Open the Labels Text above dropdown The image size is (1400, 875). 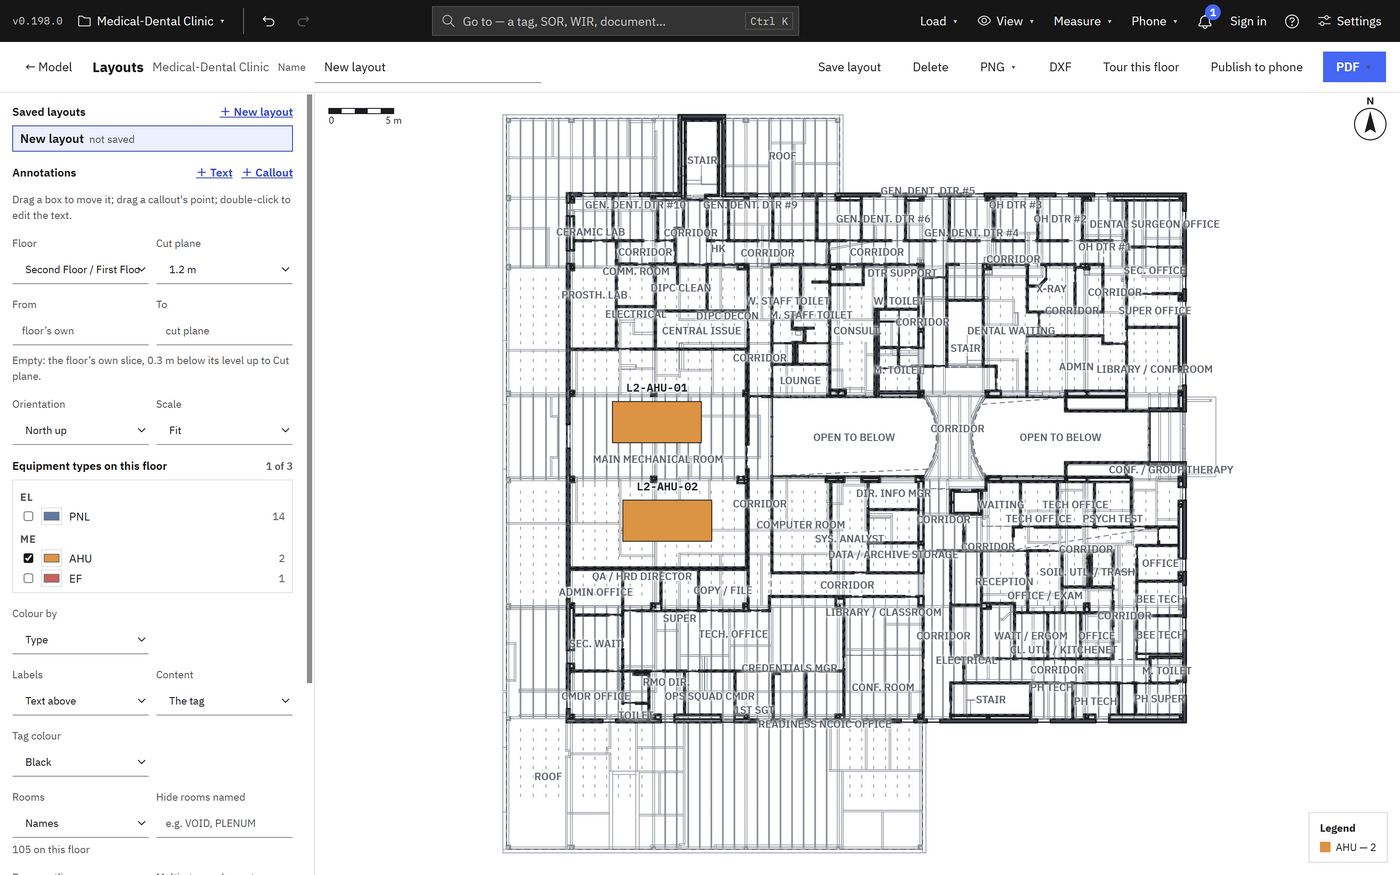pyautogui.click(x=81, y=701)
